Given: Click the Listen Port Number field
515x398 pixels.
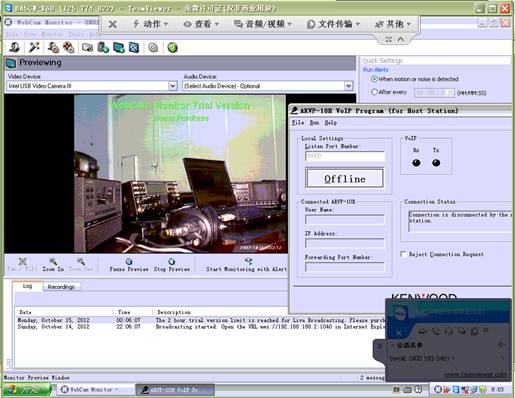Looking at the screenshot, I should [345, 156].
